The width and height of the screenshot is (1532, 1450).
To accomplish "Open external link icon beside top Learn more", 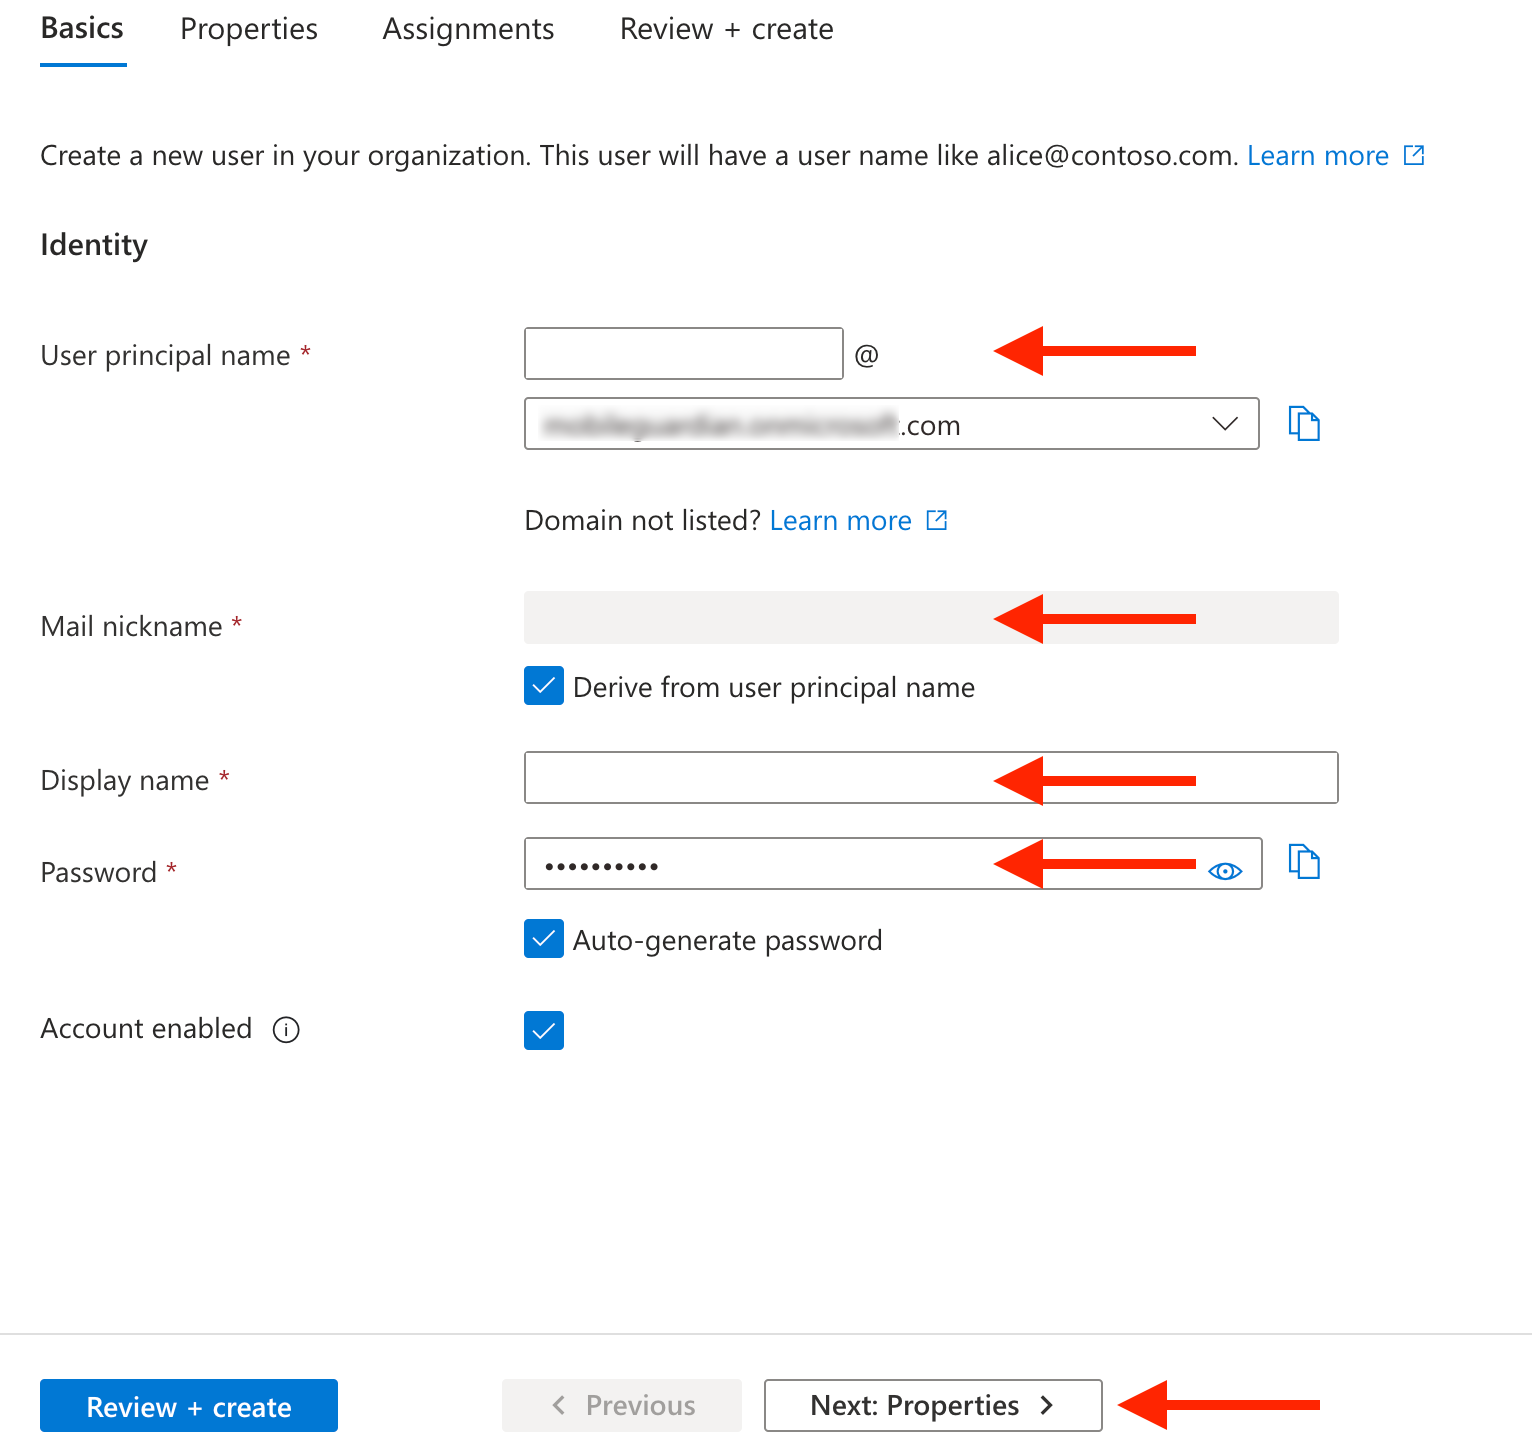I will 1414,155.
